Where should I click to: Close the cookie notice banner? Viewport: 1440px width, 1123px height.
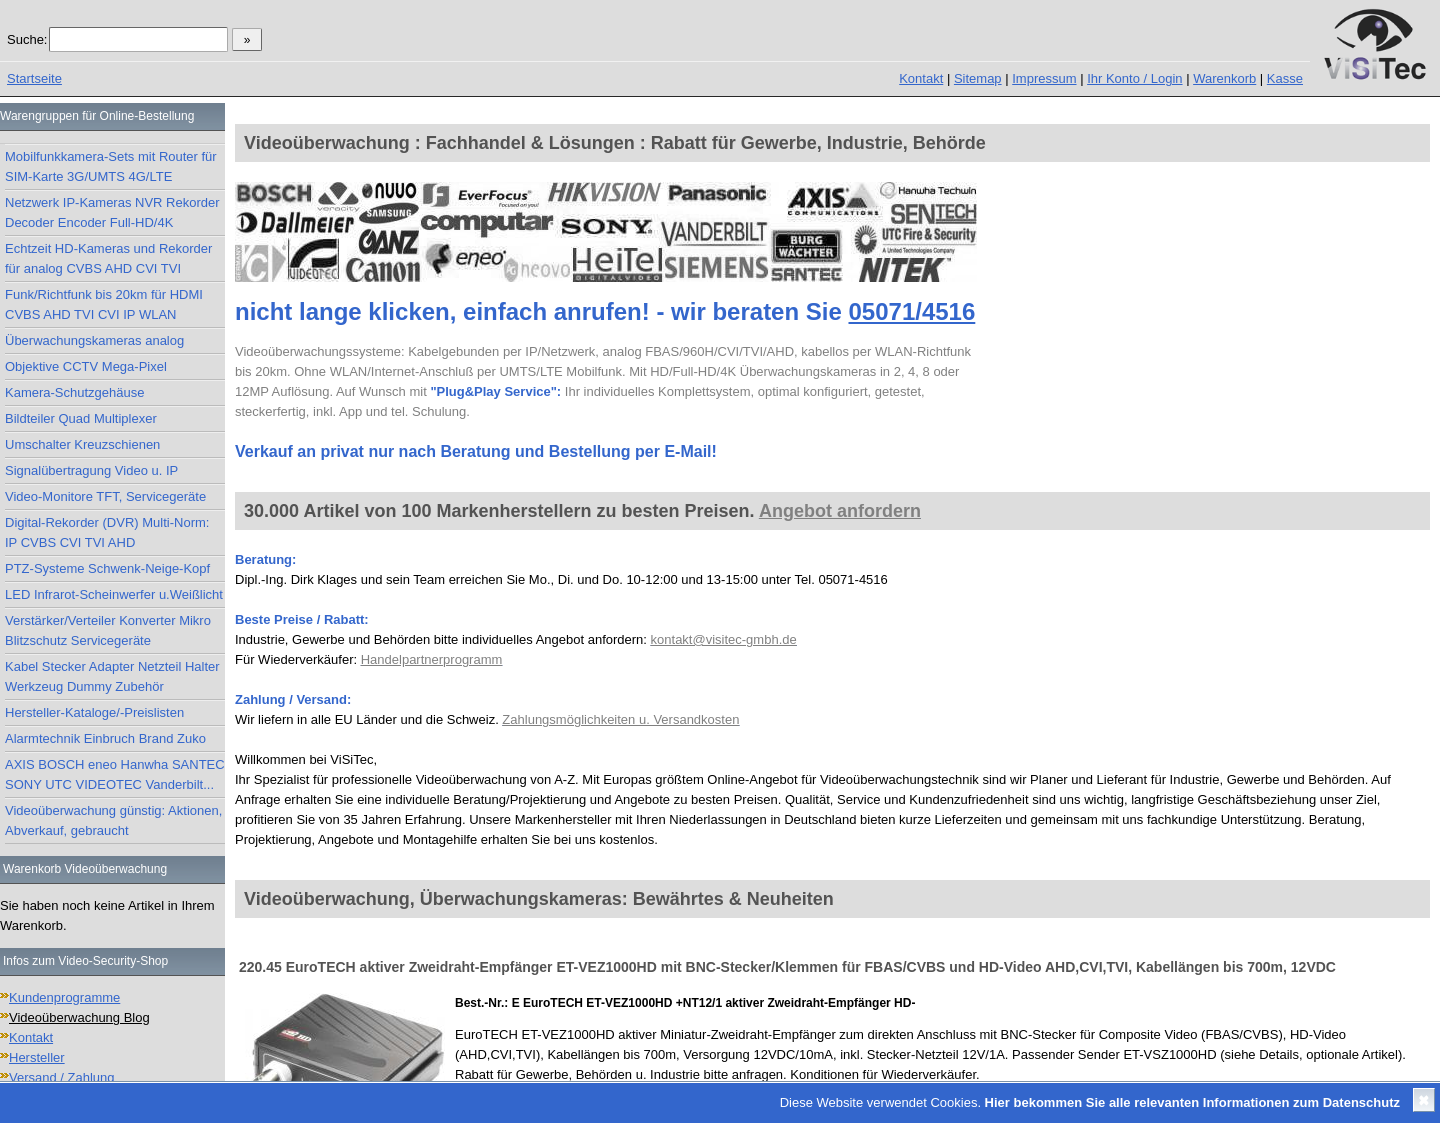pos(1423,1100)
